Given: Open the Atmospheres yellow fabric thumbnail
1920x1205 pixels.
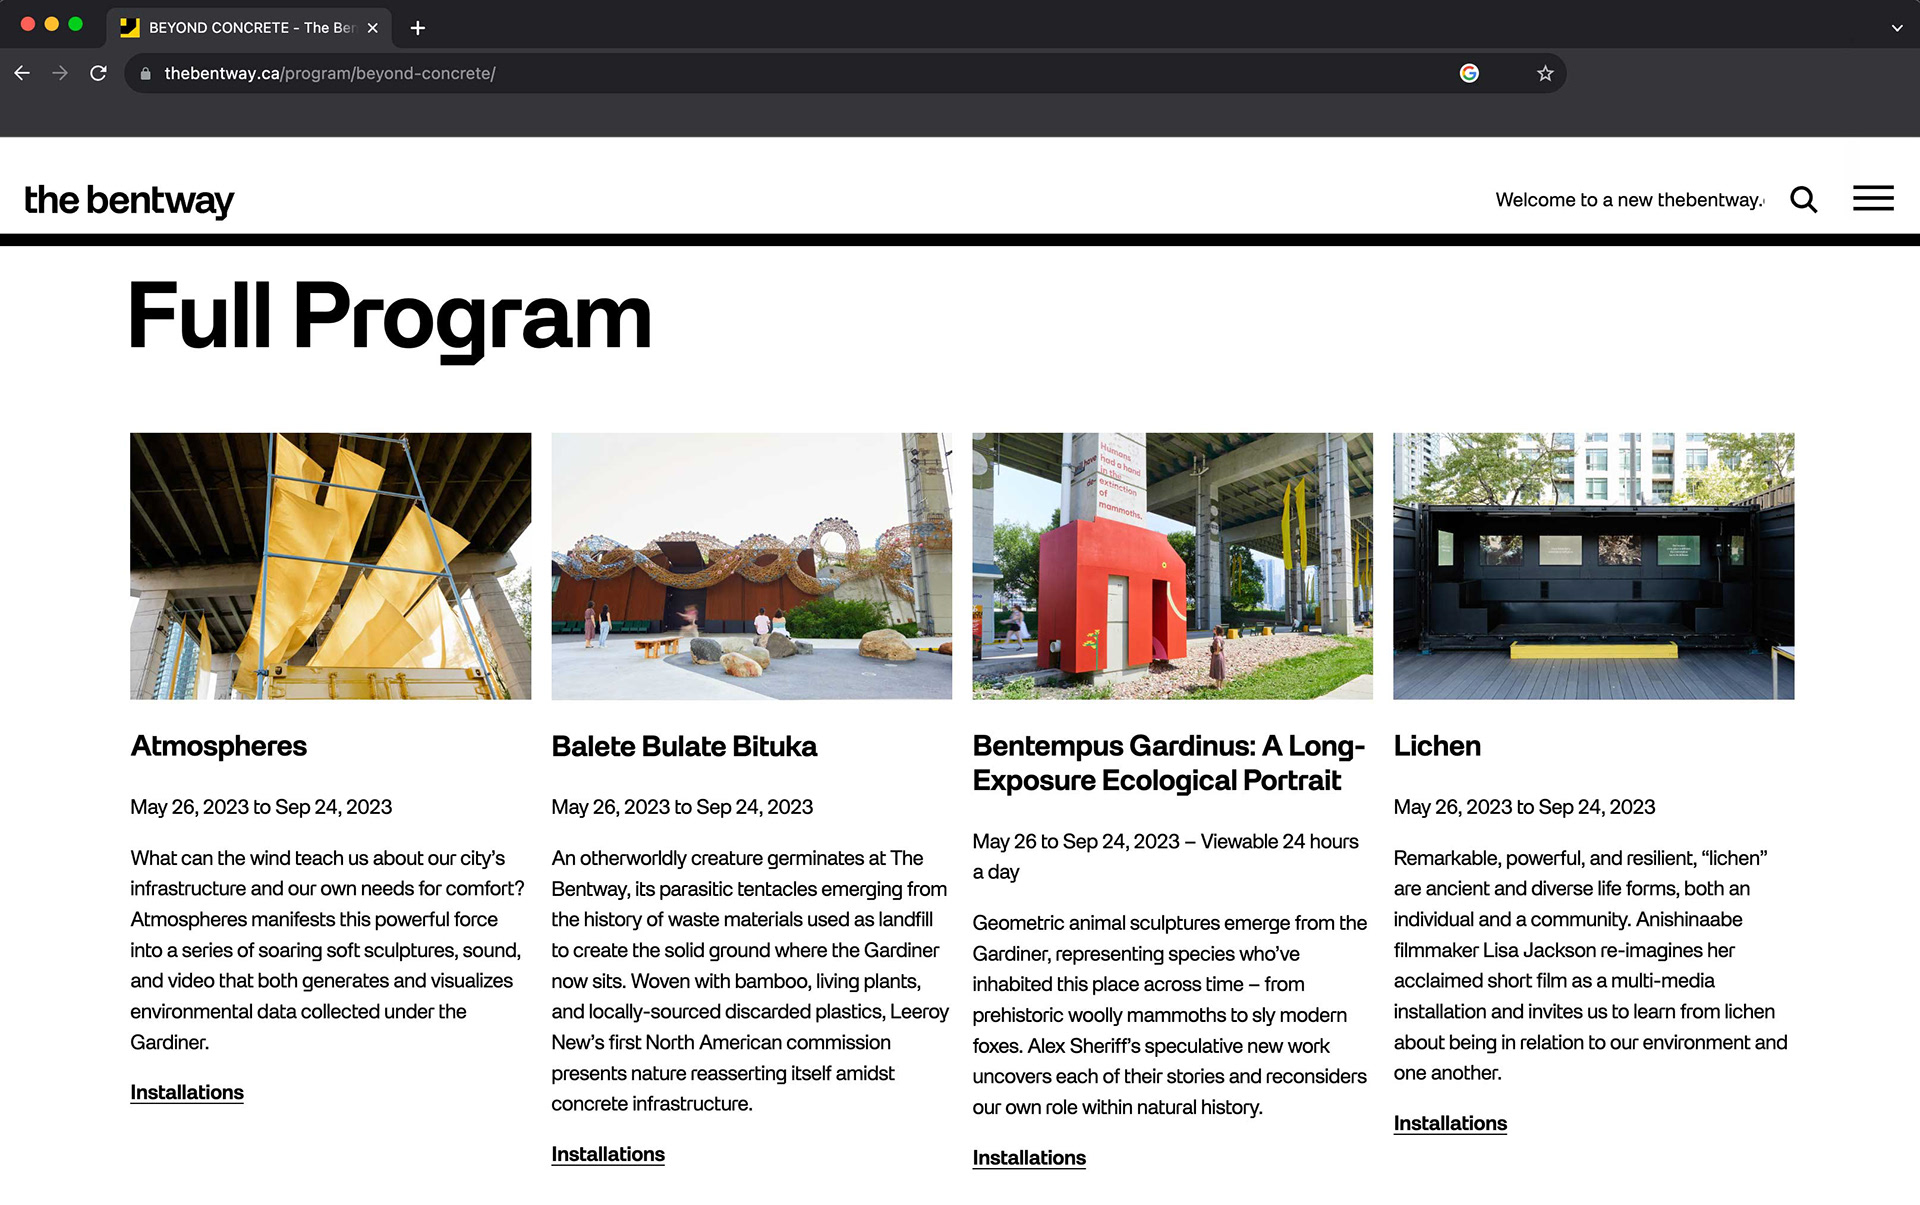Looking at the screenshot, I should click(x=330, y=566).
